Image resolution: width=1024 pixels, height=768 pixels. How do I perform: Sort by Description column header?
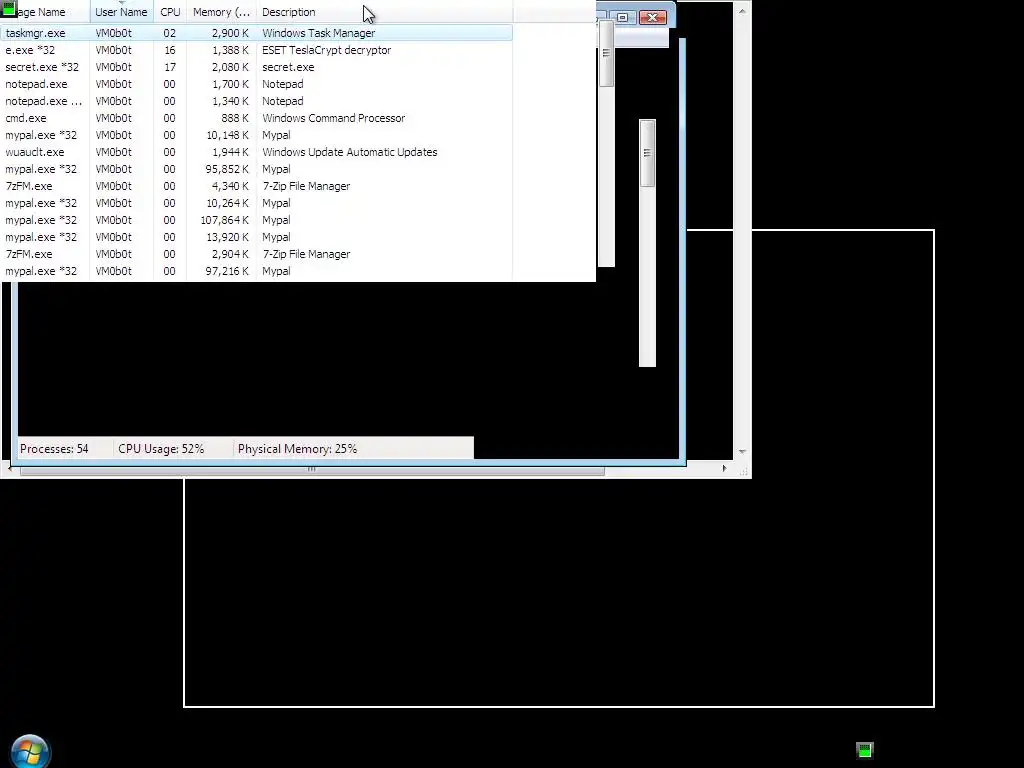point(384,12)
